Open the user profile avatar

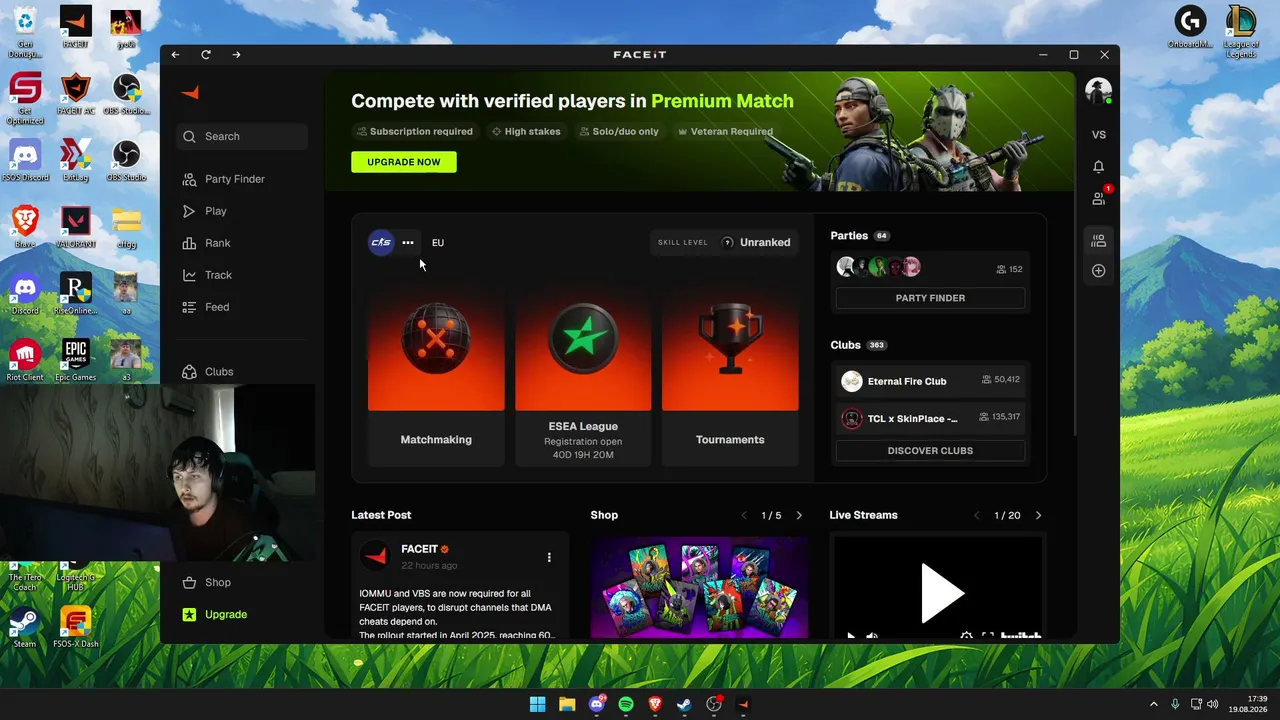point(1098,91)
